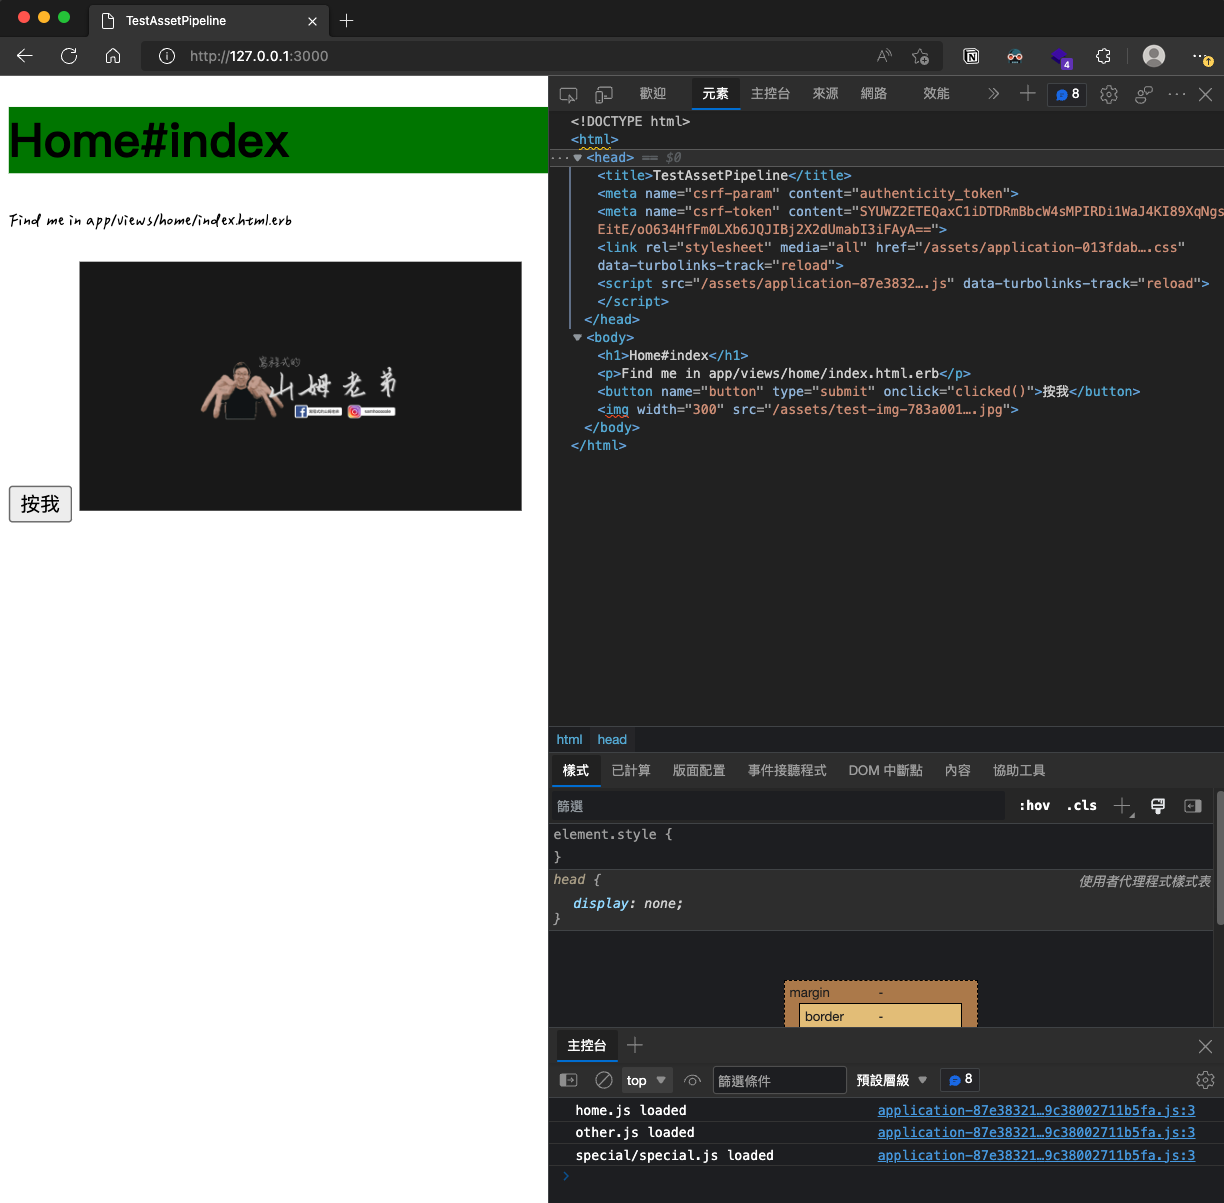Open the source link for home.js loaded
1224x1203 pixels.
point(1036,1110)
